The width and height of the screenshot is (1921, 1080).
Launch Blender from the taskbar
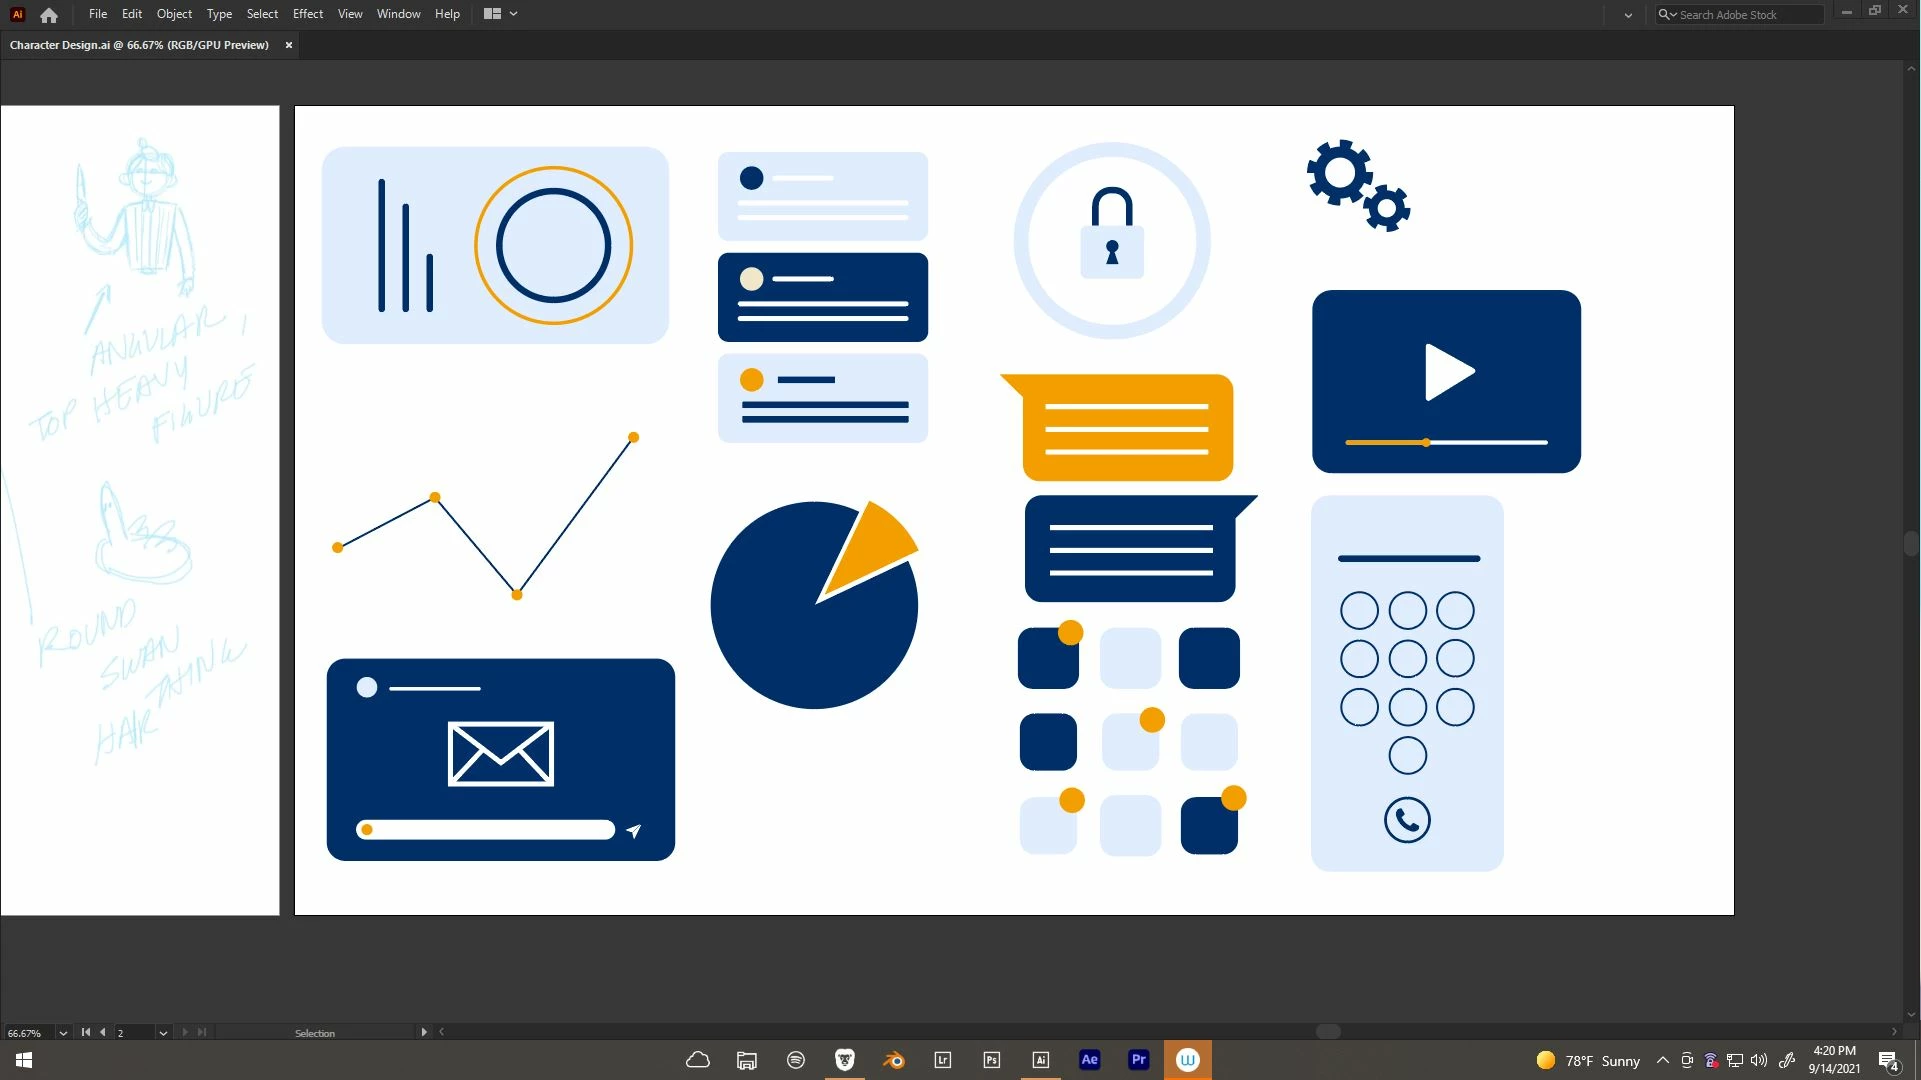(x=893, y=1060)
